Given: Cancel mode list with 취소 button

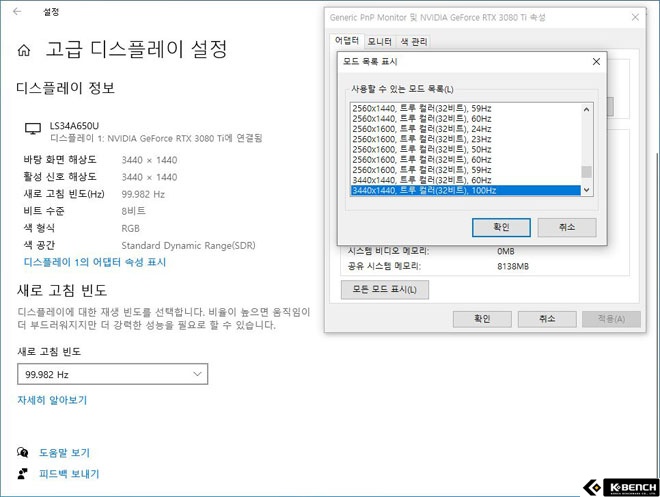Looking at the screenshot, I should coord(567,227).
